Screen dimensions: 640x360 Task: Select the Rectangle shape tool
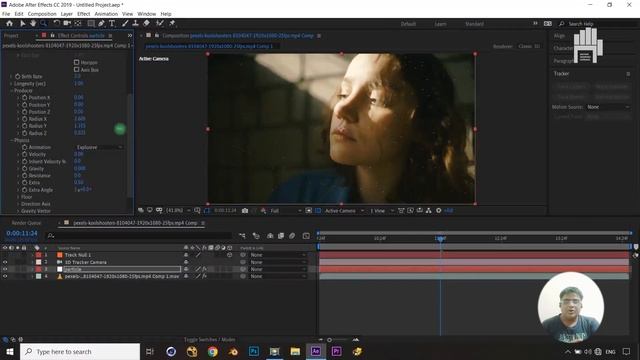tap(91, 24)
